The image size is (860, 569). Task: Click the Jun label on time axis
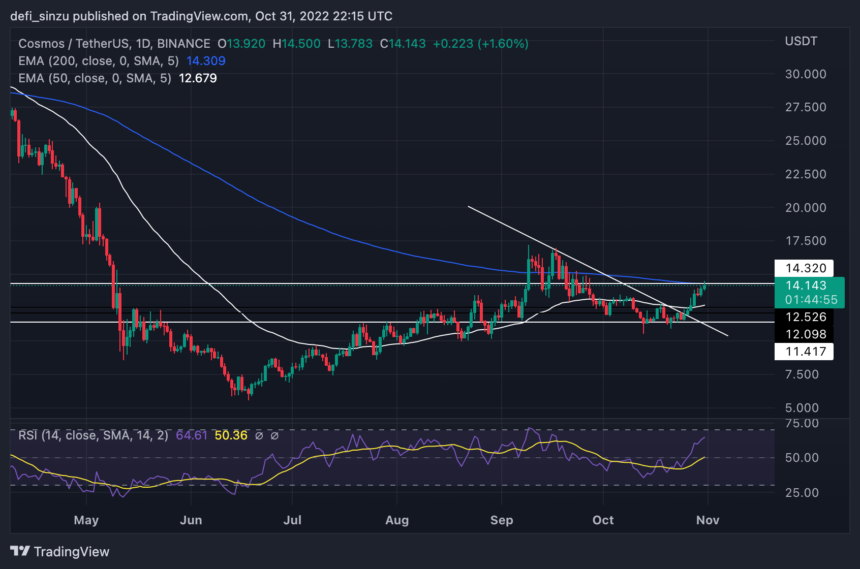click(191, 520)
